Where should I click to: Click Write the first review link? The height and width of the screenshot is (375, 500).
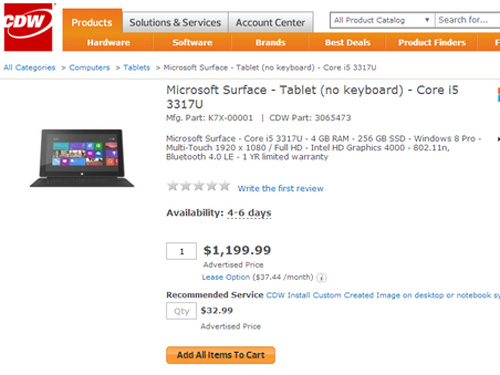[280, 188]
